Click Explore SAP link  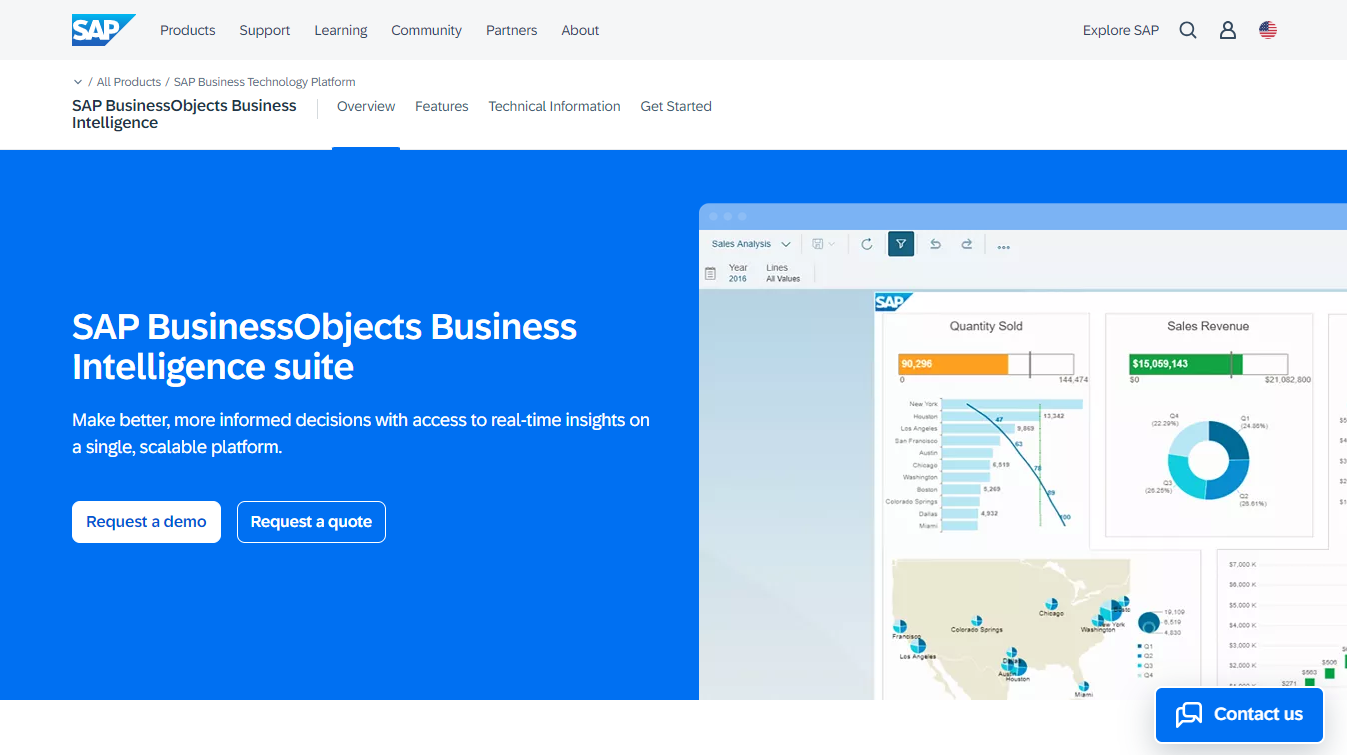1121,30
